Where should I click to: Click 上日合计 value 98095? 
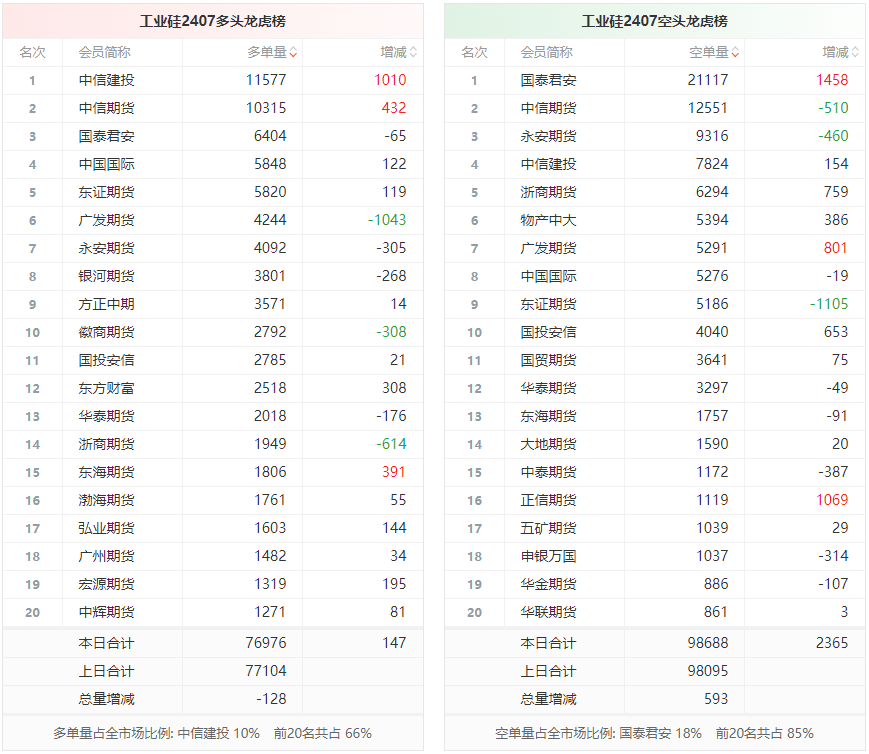coord(708,671)
